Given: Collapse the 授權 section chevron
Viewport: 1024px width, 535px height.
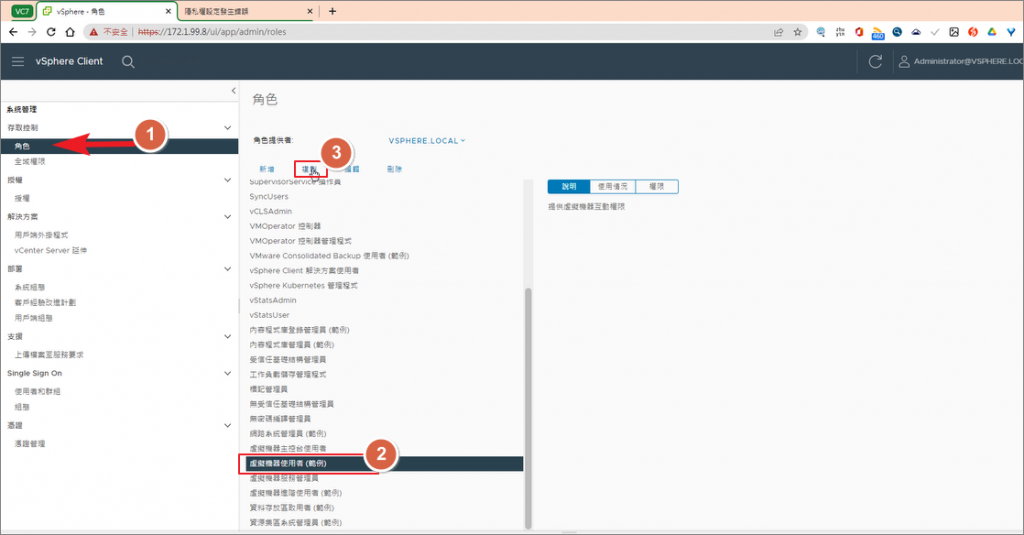Looking at the screenshot, I should pyautogui.click(x=227, y=180).
